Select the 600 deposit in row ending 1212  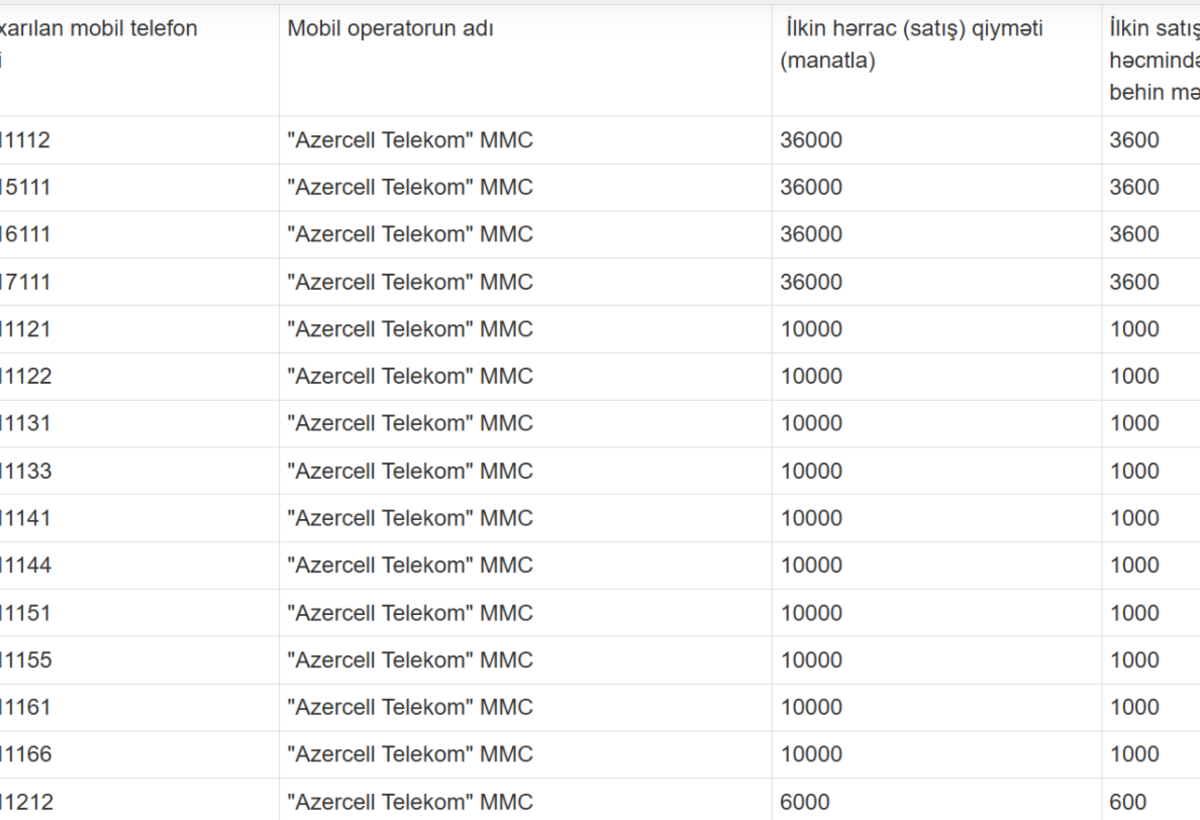[1128, 802]
